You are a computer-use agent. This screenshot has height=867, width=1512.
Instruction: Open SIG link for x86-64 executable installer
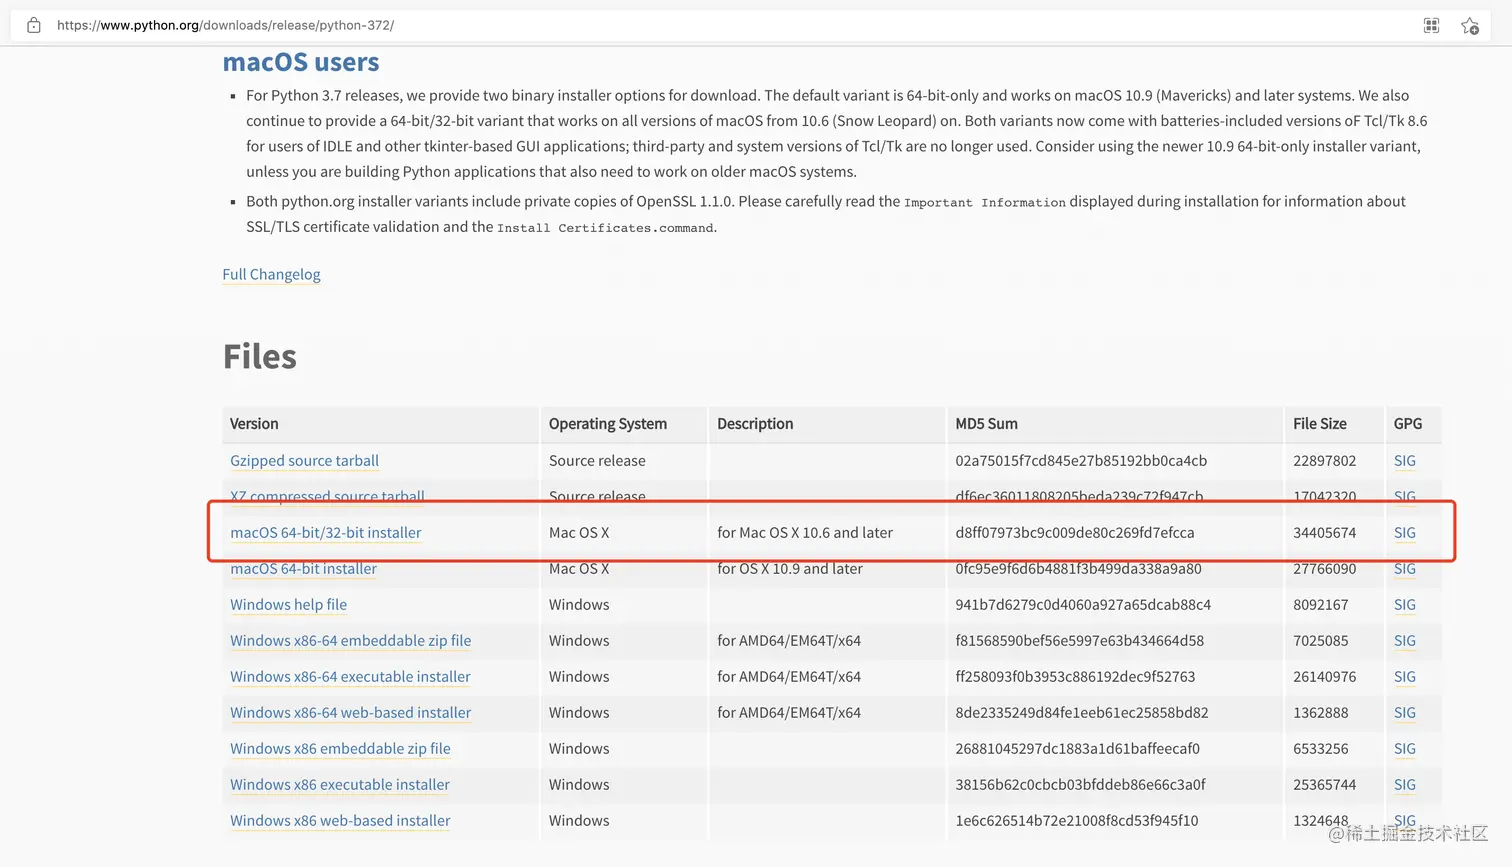(x=1404, y=677)
